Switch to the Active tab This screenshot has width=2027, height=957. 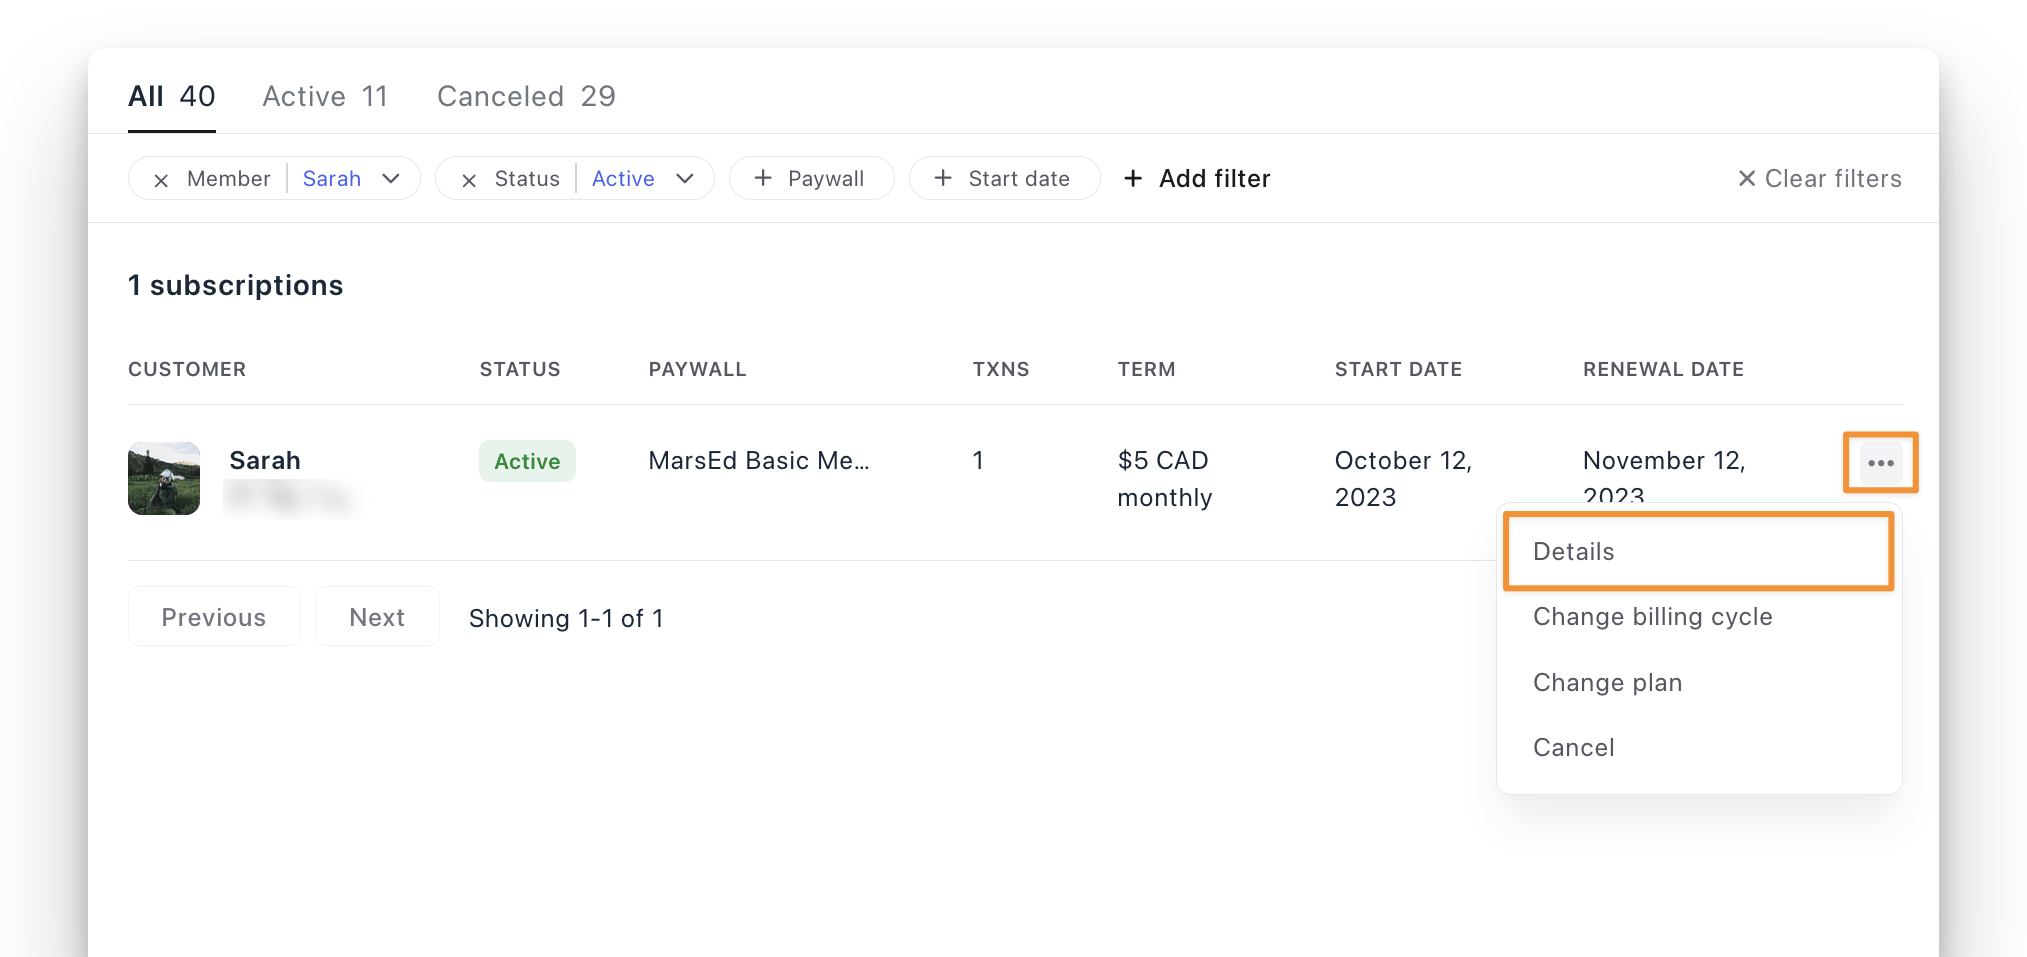coord(325,96)
